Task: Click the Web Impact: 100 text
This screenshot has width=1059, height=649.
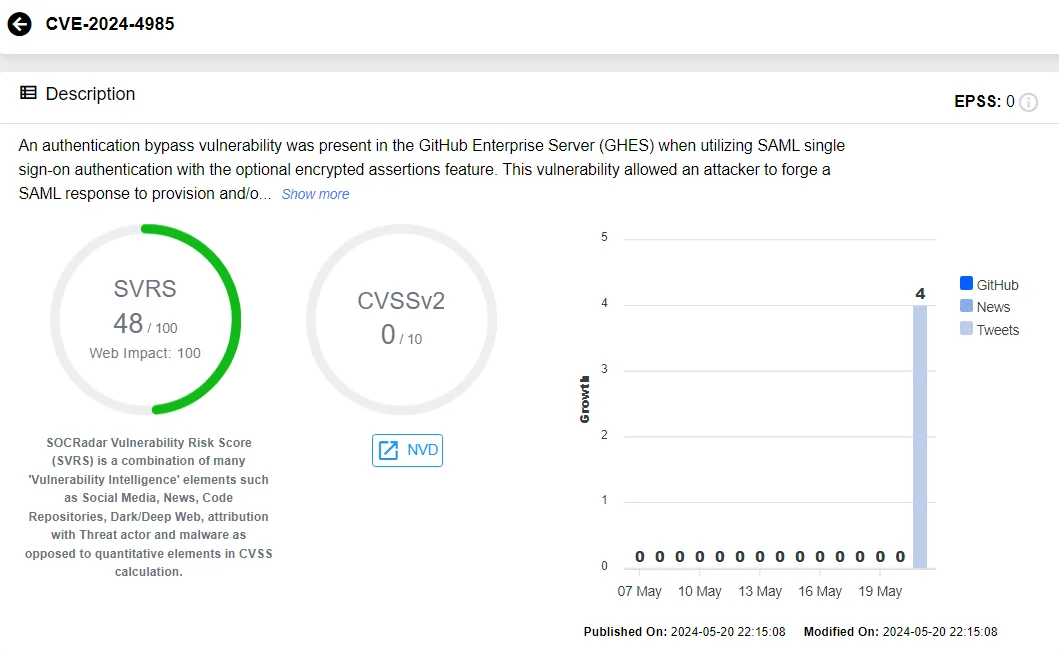Action: (145, 353)
